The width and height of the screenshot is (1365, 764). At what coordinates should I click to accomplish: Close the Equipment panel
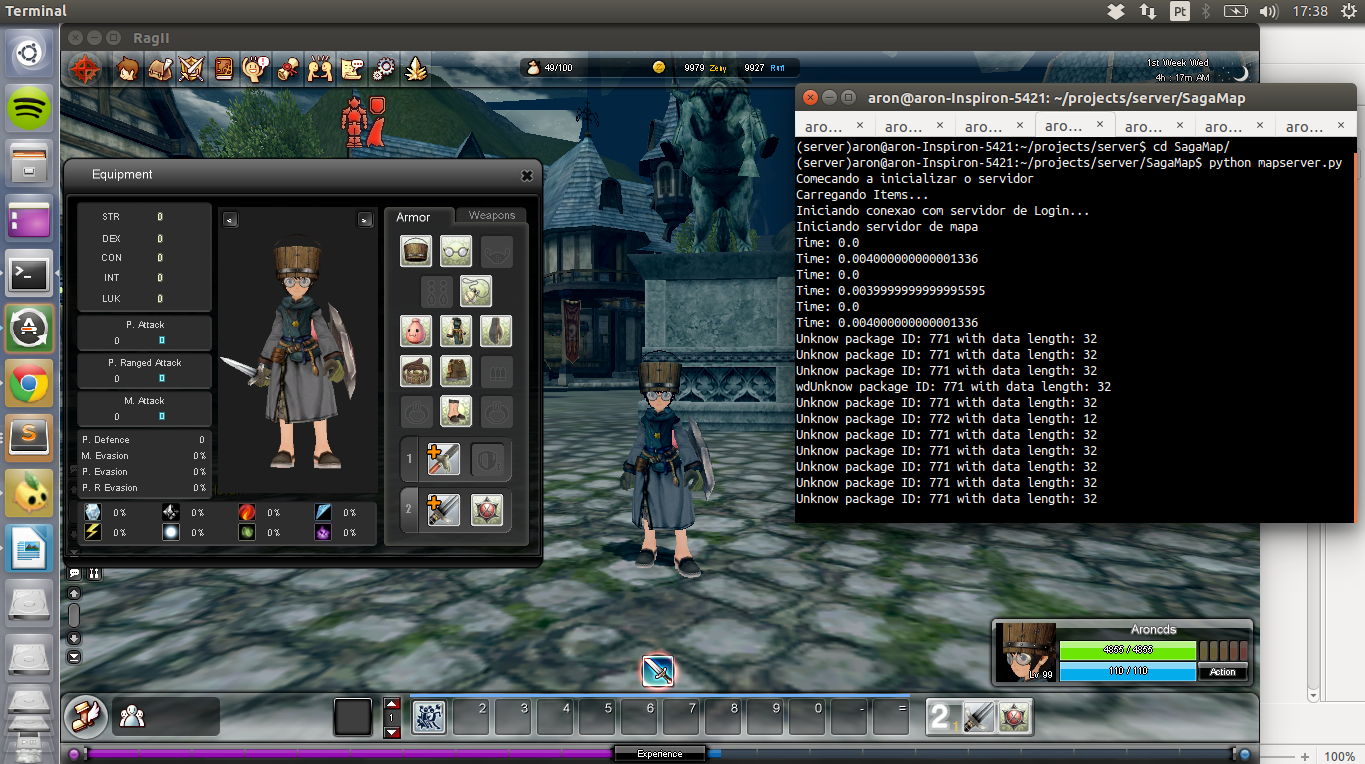point(527,175)
